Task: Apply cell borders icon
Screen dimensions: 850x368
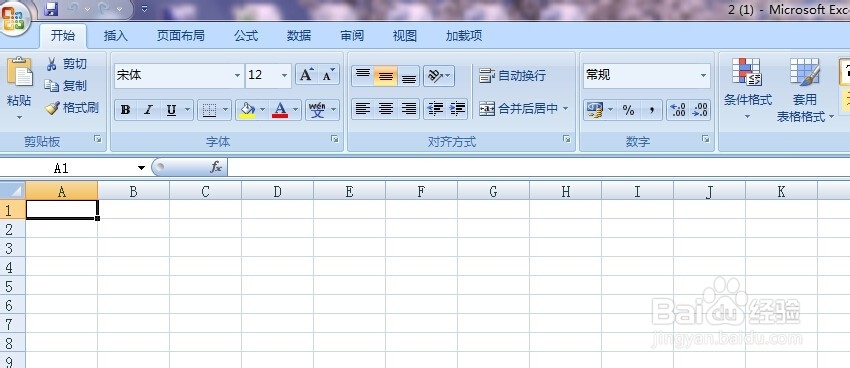Action: click(209, 110)
